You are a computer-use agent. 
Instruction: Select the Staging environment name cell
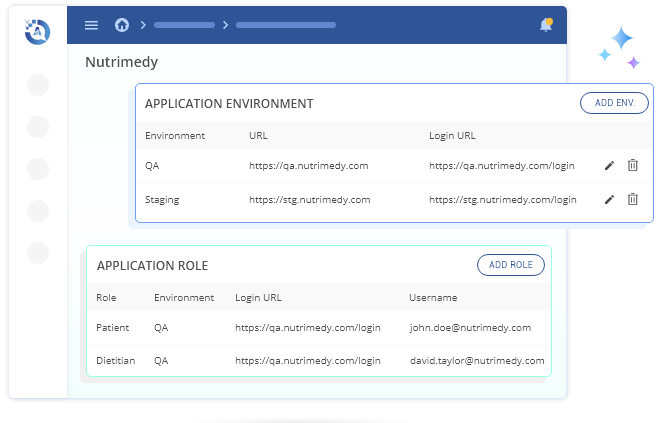click(162, 200)
